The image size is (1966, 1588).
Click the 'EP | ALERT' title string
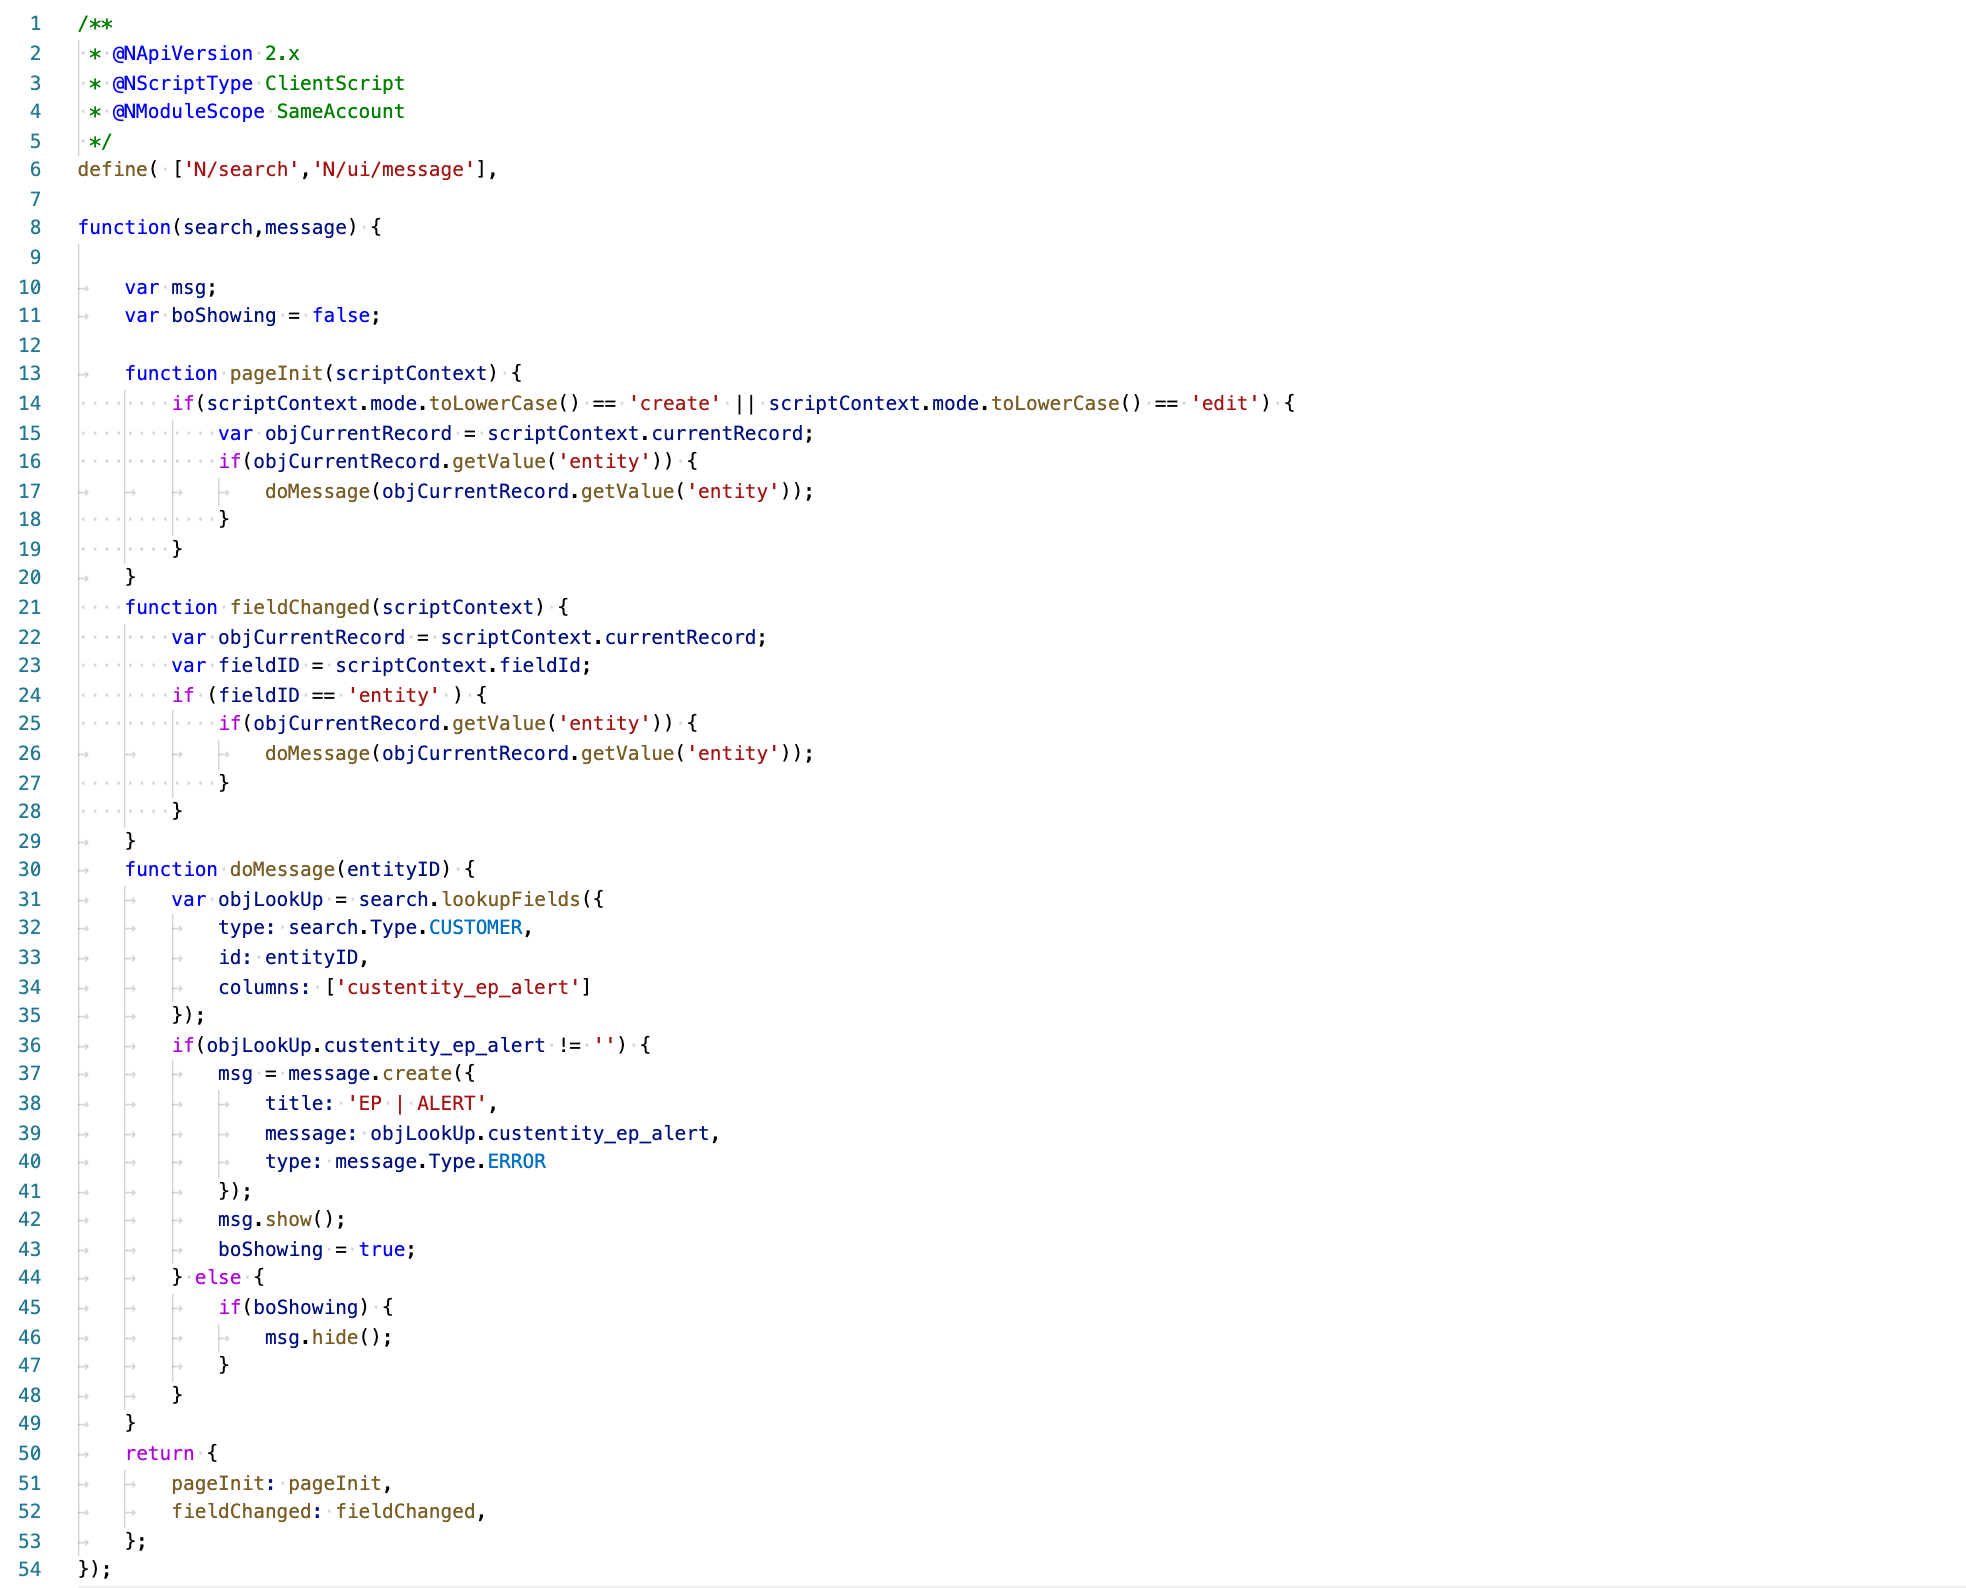417,1104
